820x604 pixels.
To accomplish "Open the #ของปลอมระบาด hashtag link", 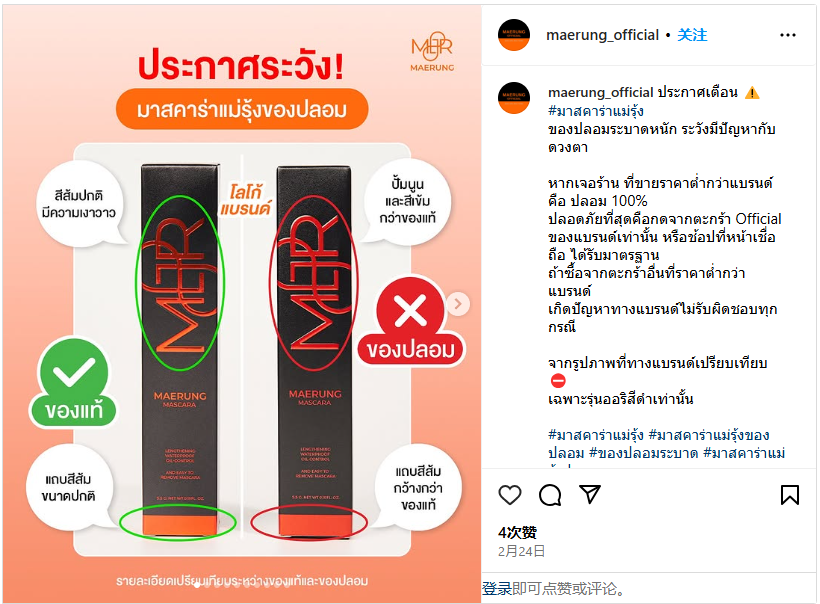I will (x=643, y=453).
